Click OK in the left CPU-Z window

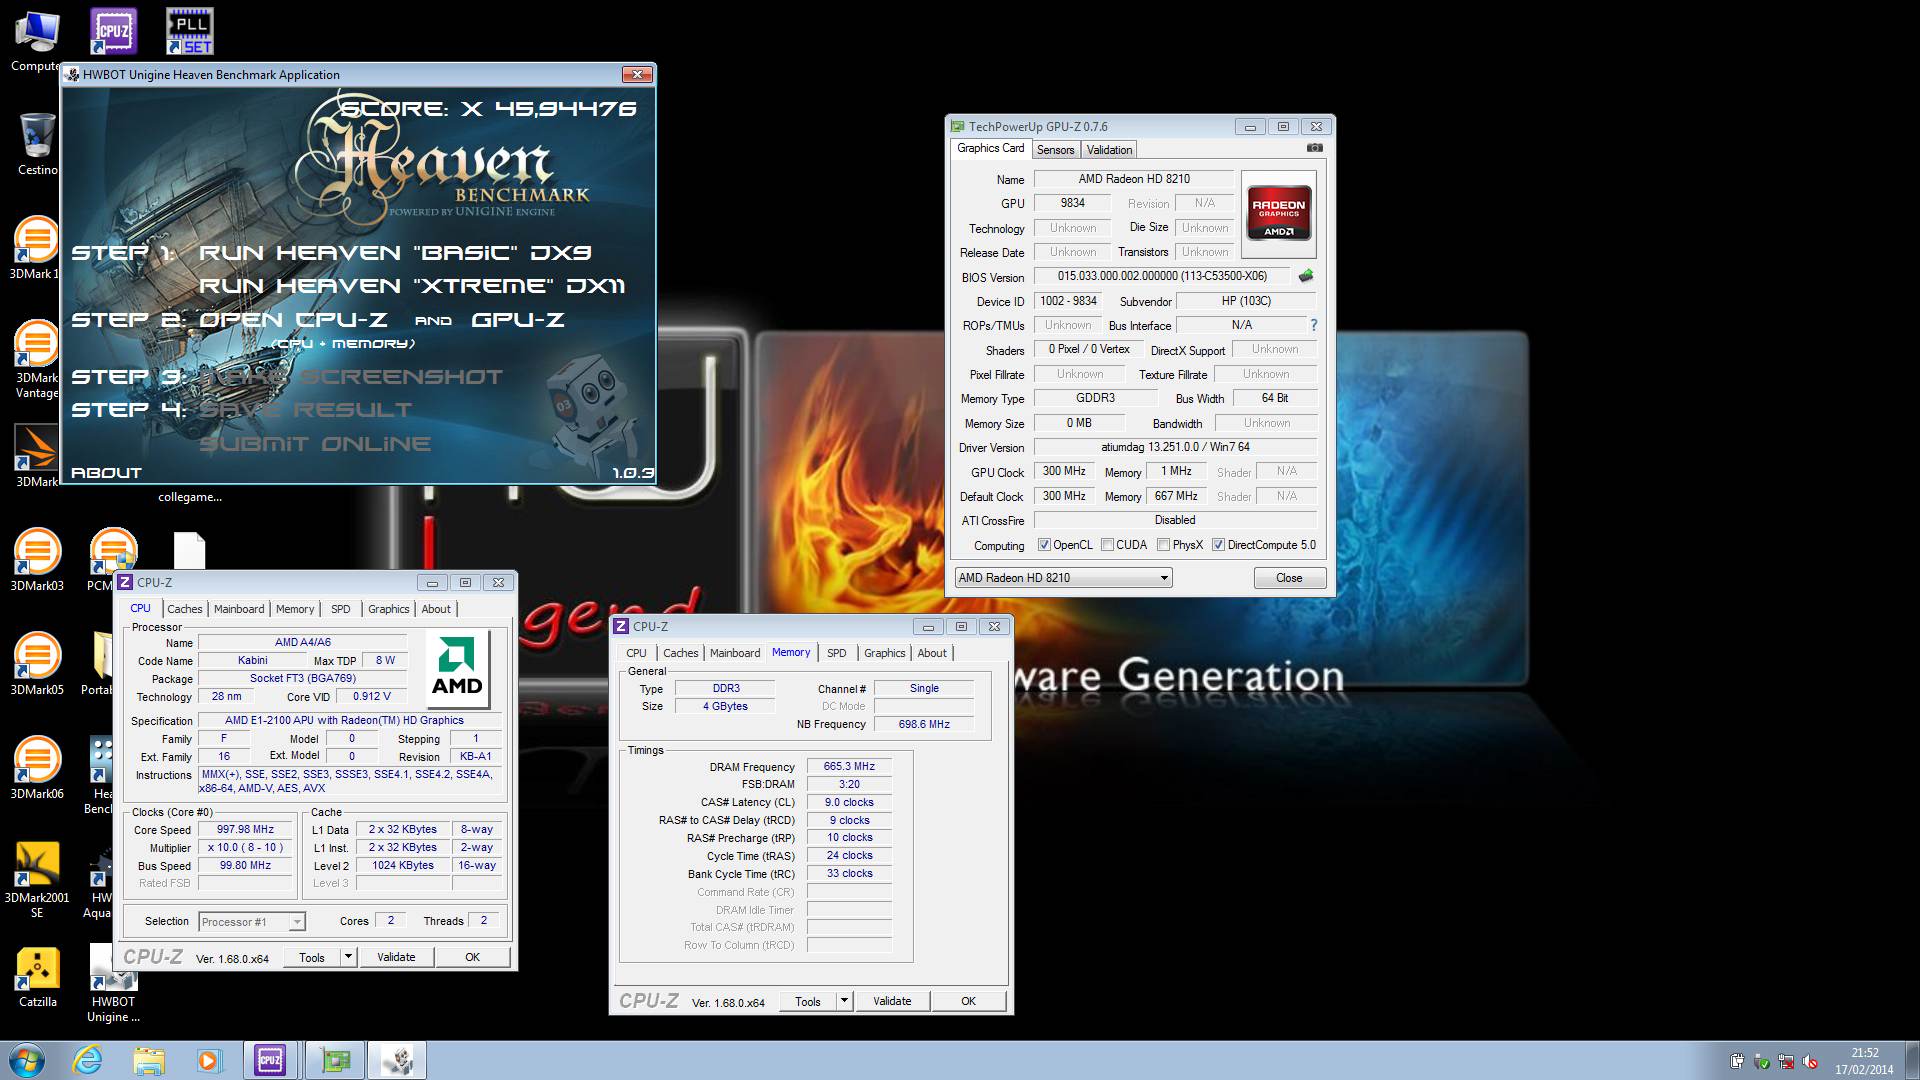click(472, 957)
